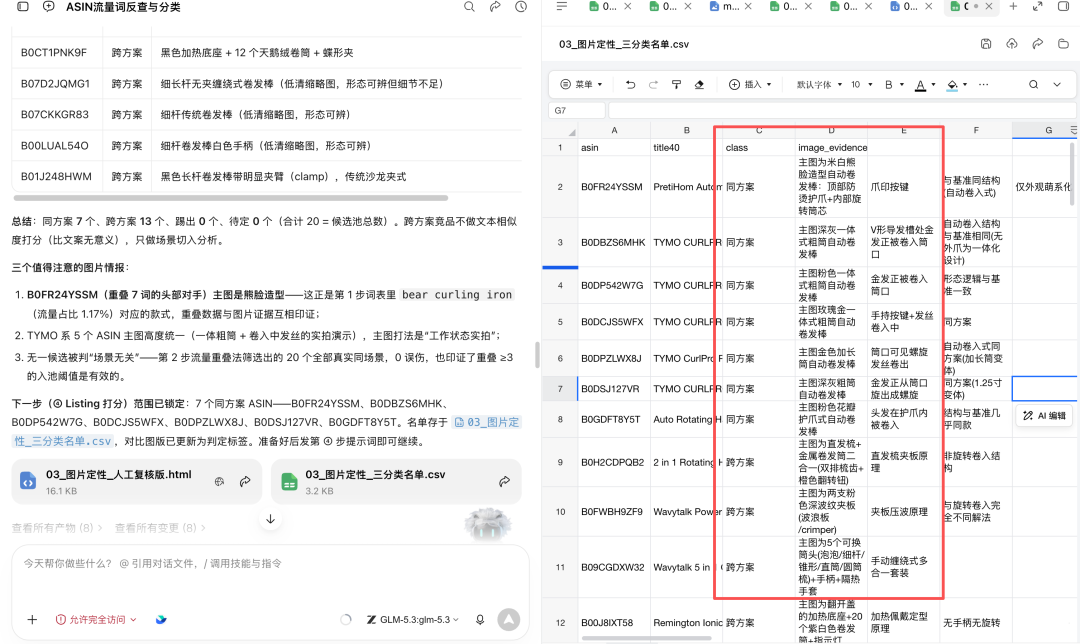
Task: Open the inline 03_图片定性_三分类名单.csv link
Action: click(267, 431)
